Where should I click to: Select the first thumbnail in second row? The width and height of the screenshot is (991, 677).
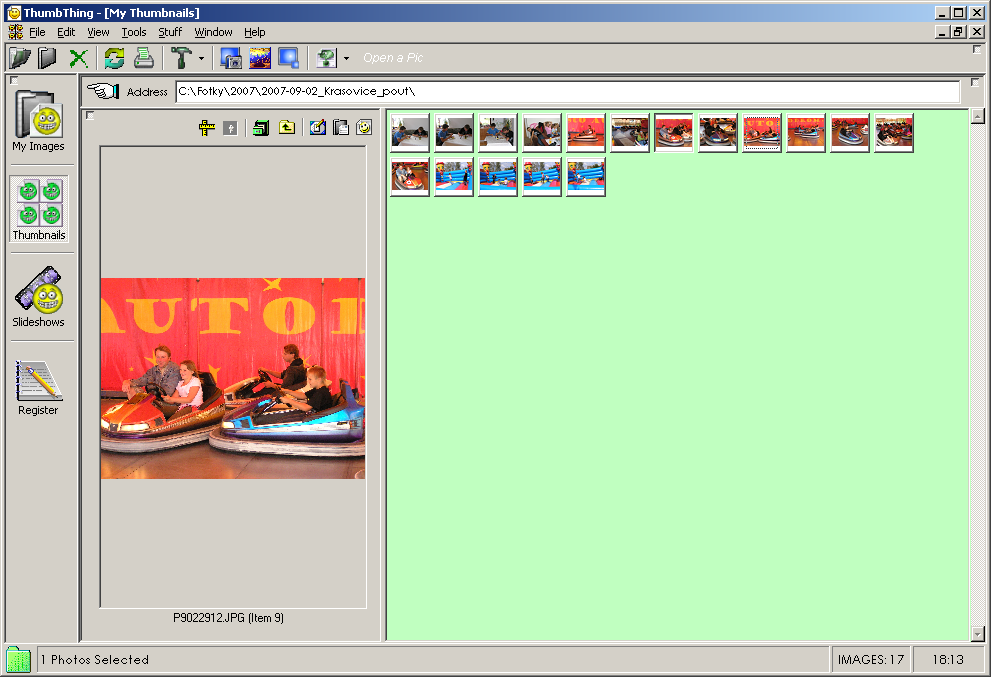[x=410, y=177]
